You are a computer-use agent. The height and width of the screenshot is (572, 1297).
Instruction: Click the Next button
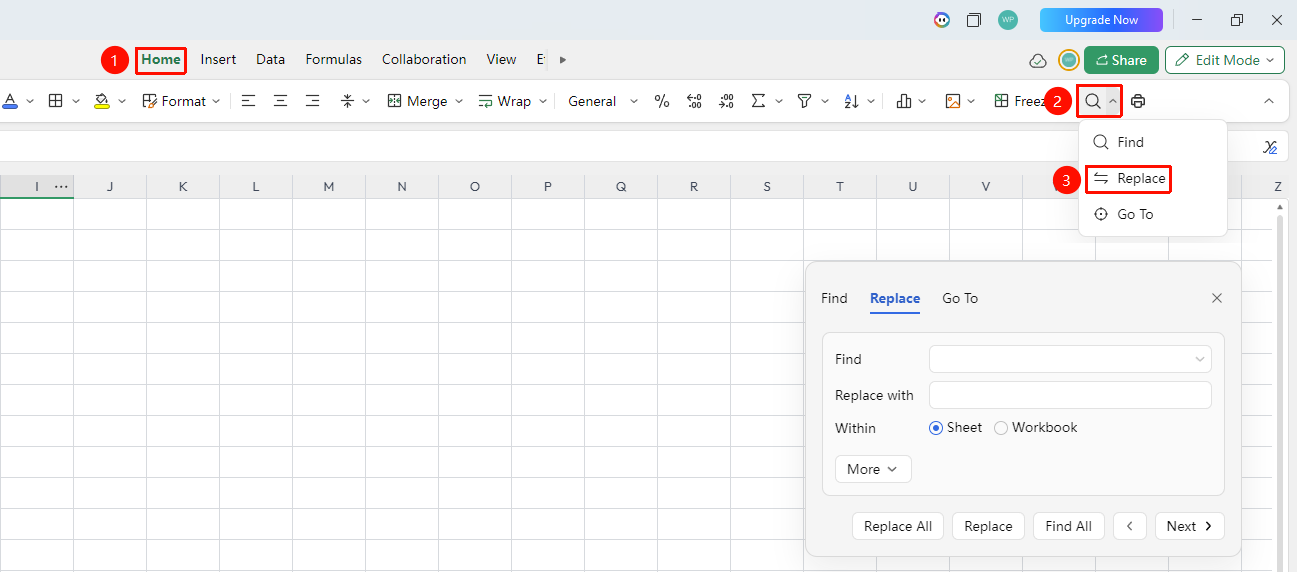click(x=1190, y=526)
